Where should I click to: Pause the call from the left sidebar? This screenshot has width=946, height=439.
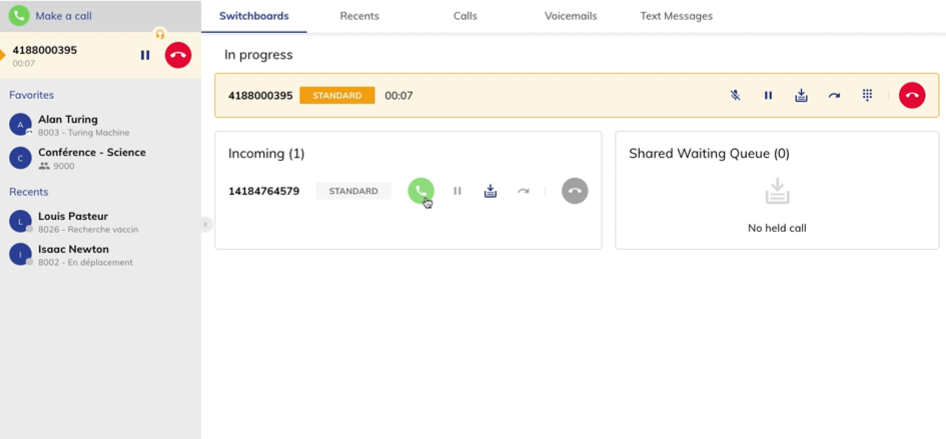pyautogui.click(x=145, y=55)
